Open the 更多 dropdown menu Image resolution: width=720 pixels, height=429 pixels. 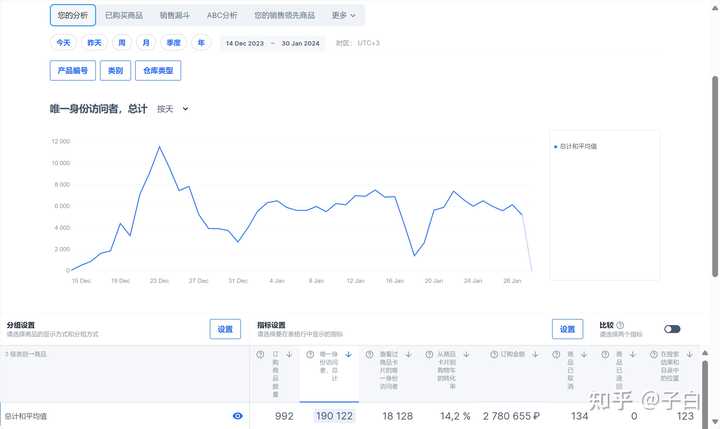click(344, 16)
